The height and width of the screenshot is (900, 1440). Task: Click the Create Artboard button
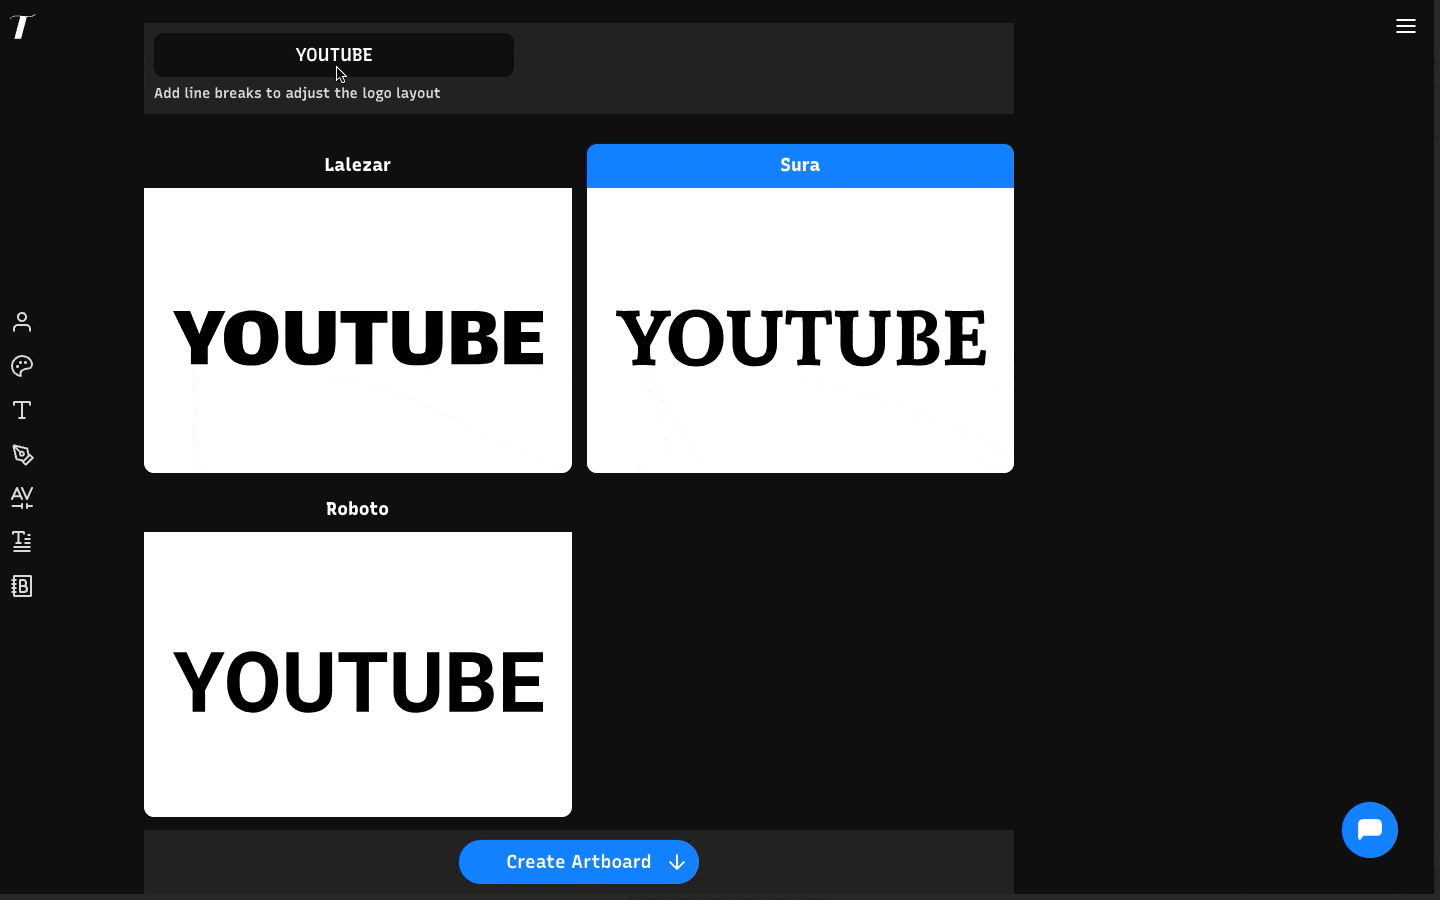(x=579, y=862)
